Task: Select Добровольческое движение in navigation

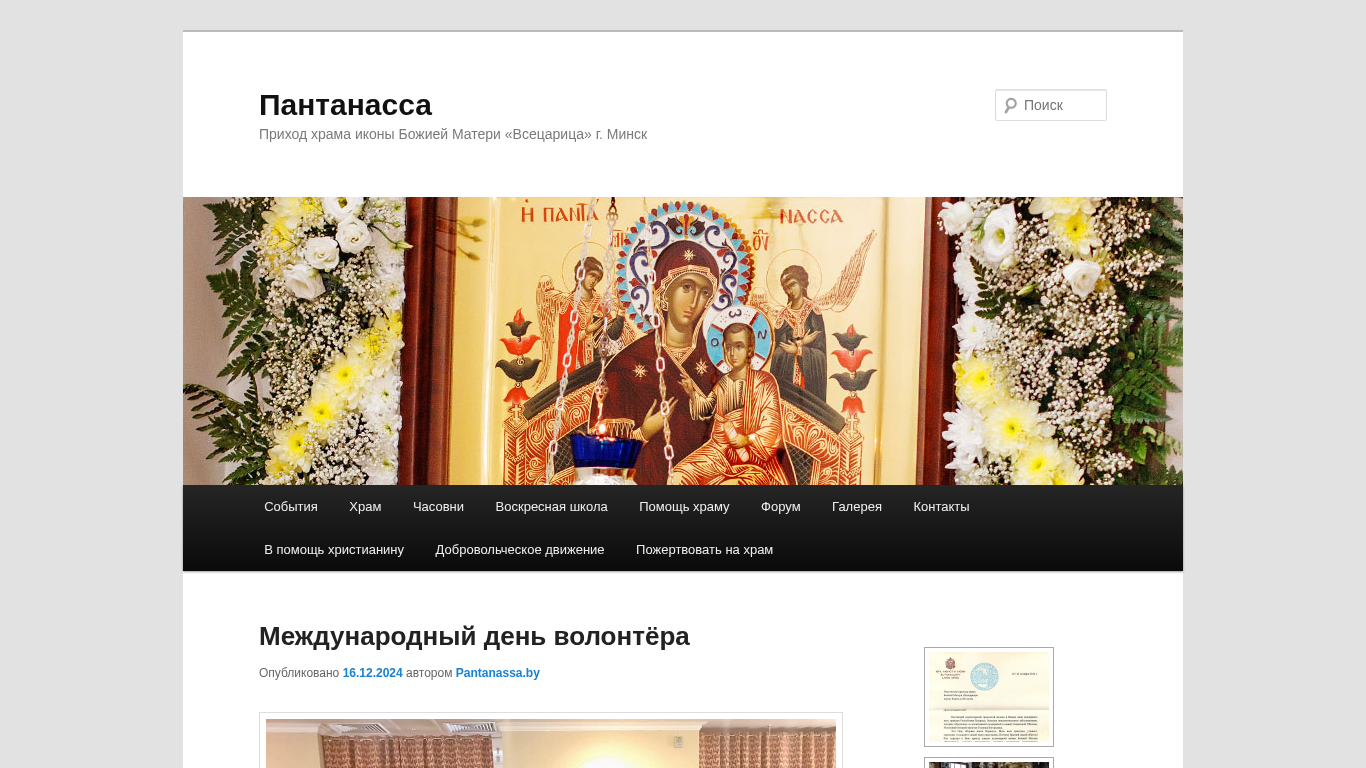Action: (520, 549)
